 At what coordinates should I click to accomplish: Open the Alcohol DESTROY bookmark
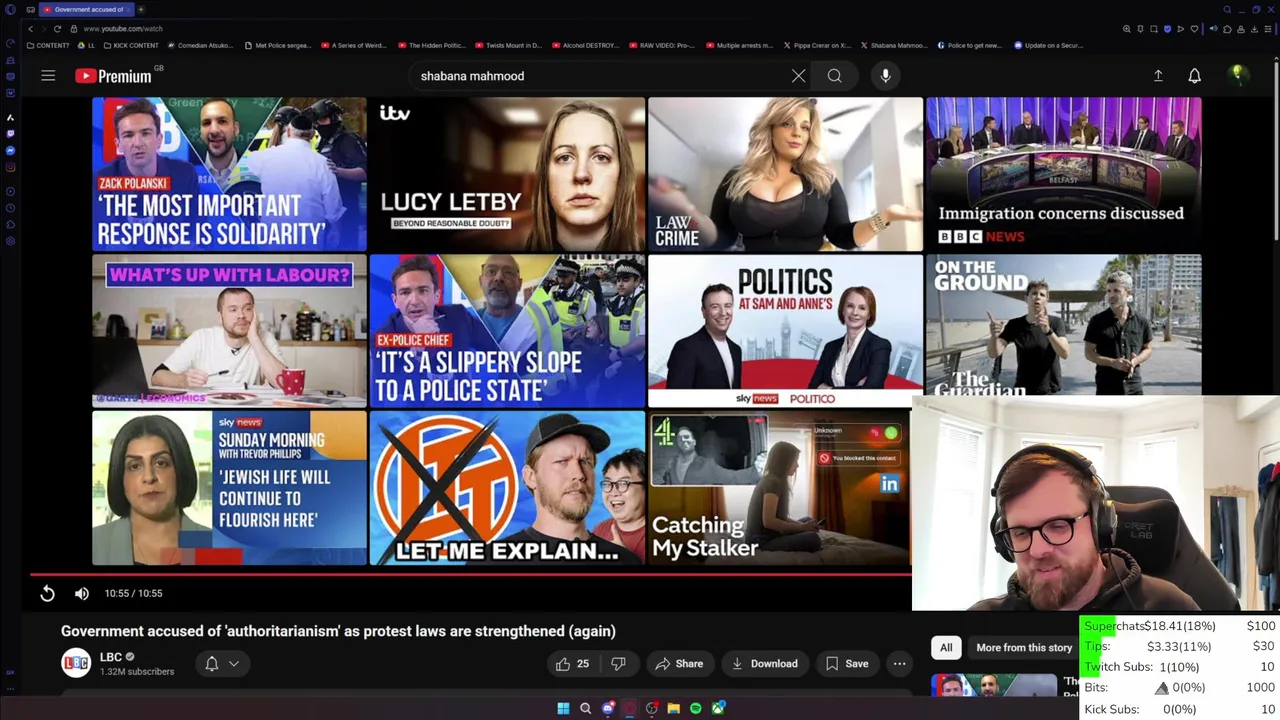pos(586,45)
